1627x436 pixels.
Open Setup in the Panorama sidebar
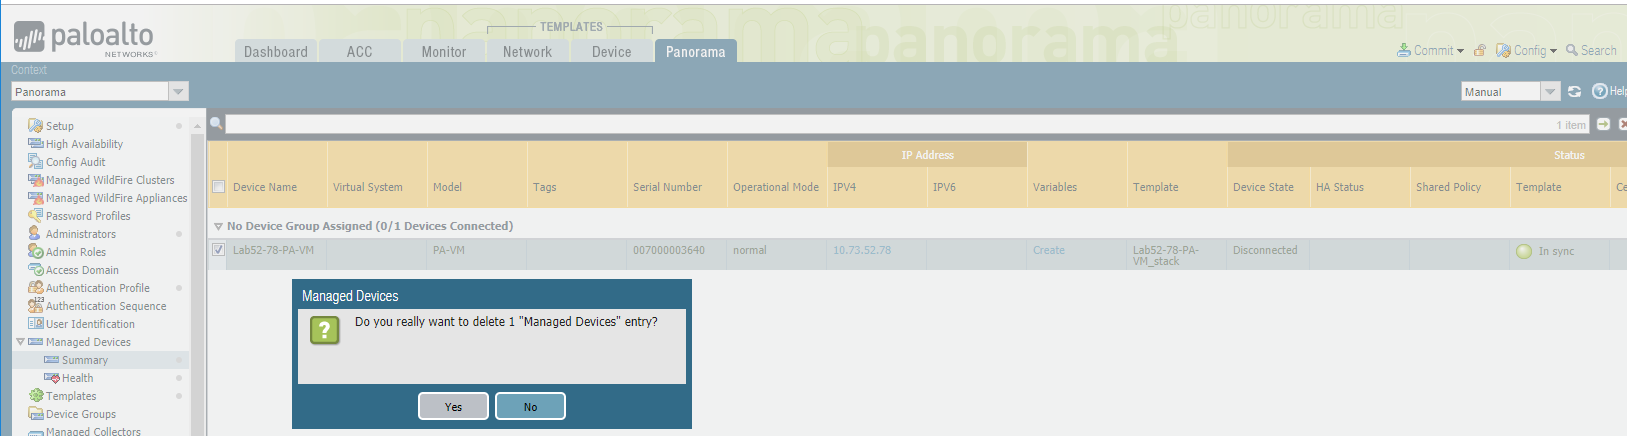60,126
